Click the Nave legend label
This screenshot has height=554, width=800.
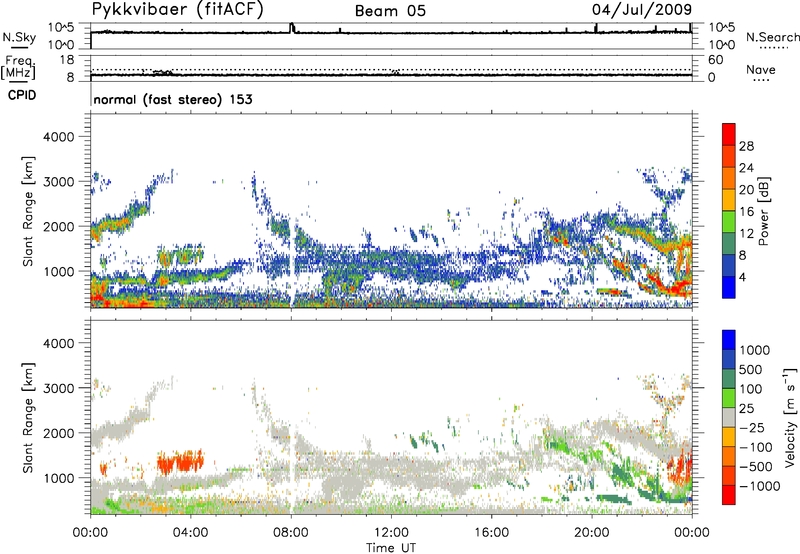tap(761, 70)
